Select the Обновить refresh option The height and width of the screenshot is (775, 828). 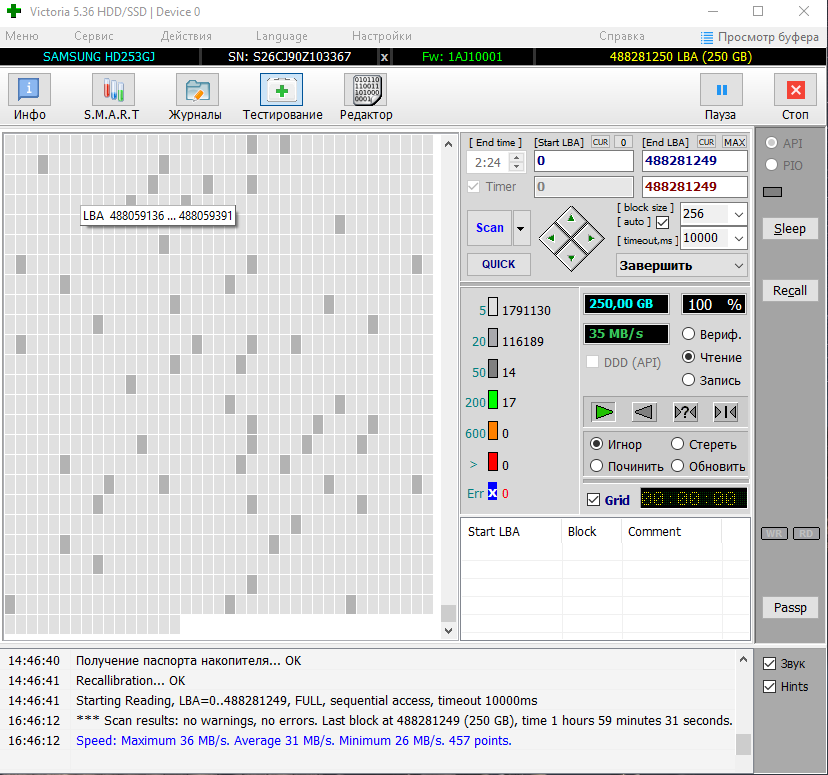point(678,466)
